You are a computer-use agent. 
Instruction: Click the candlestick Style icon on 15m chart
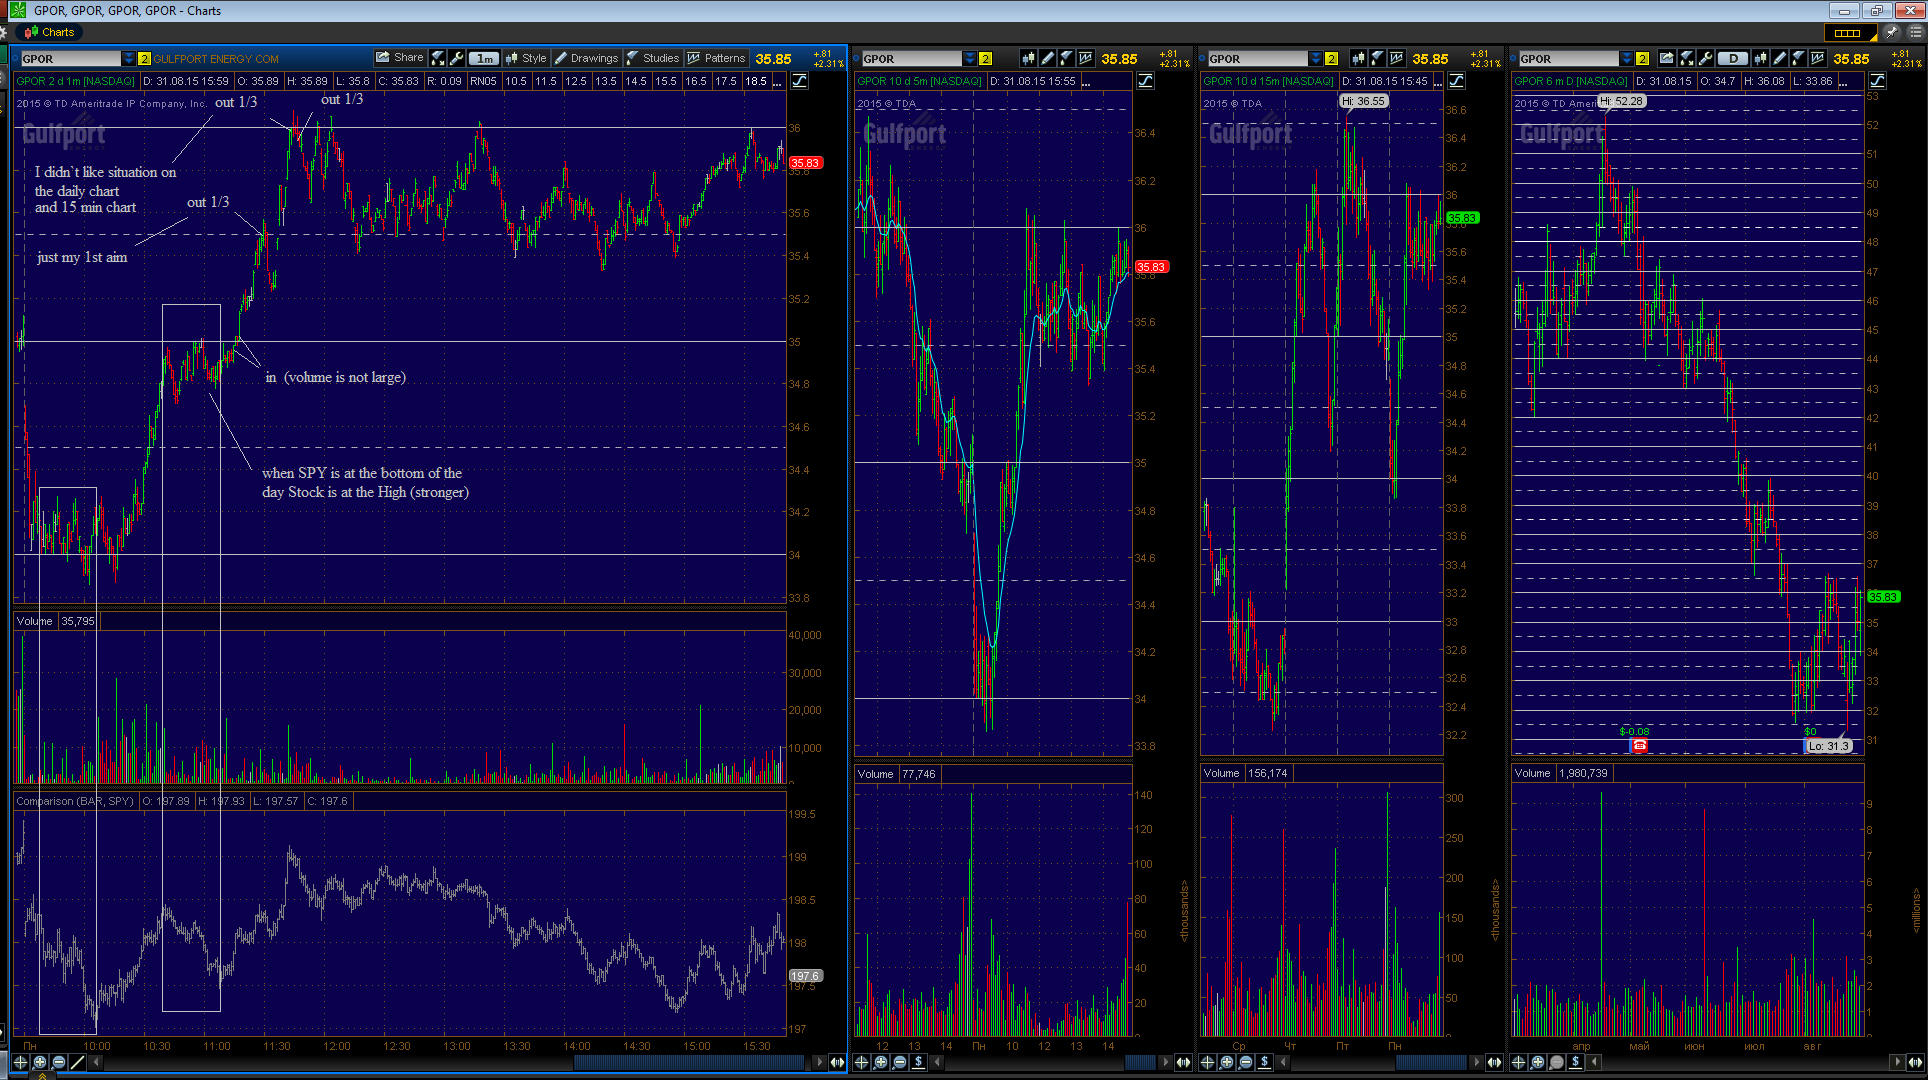pyautogui.click(x=1359, y=58)
